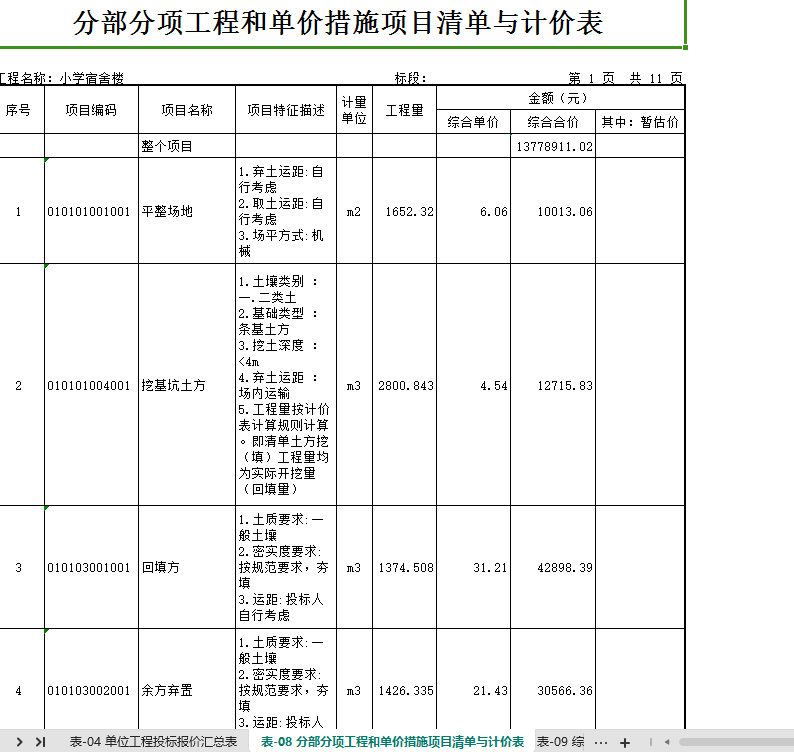Select quantity cell 2800.843
Screen dimensions: 794x752
pos(404,385)
